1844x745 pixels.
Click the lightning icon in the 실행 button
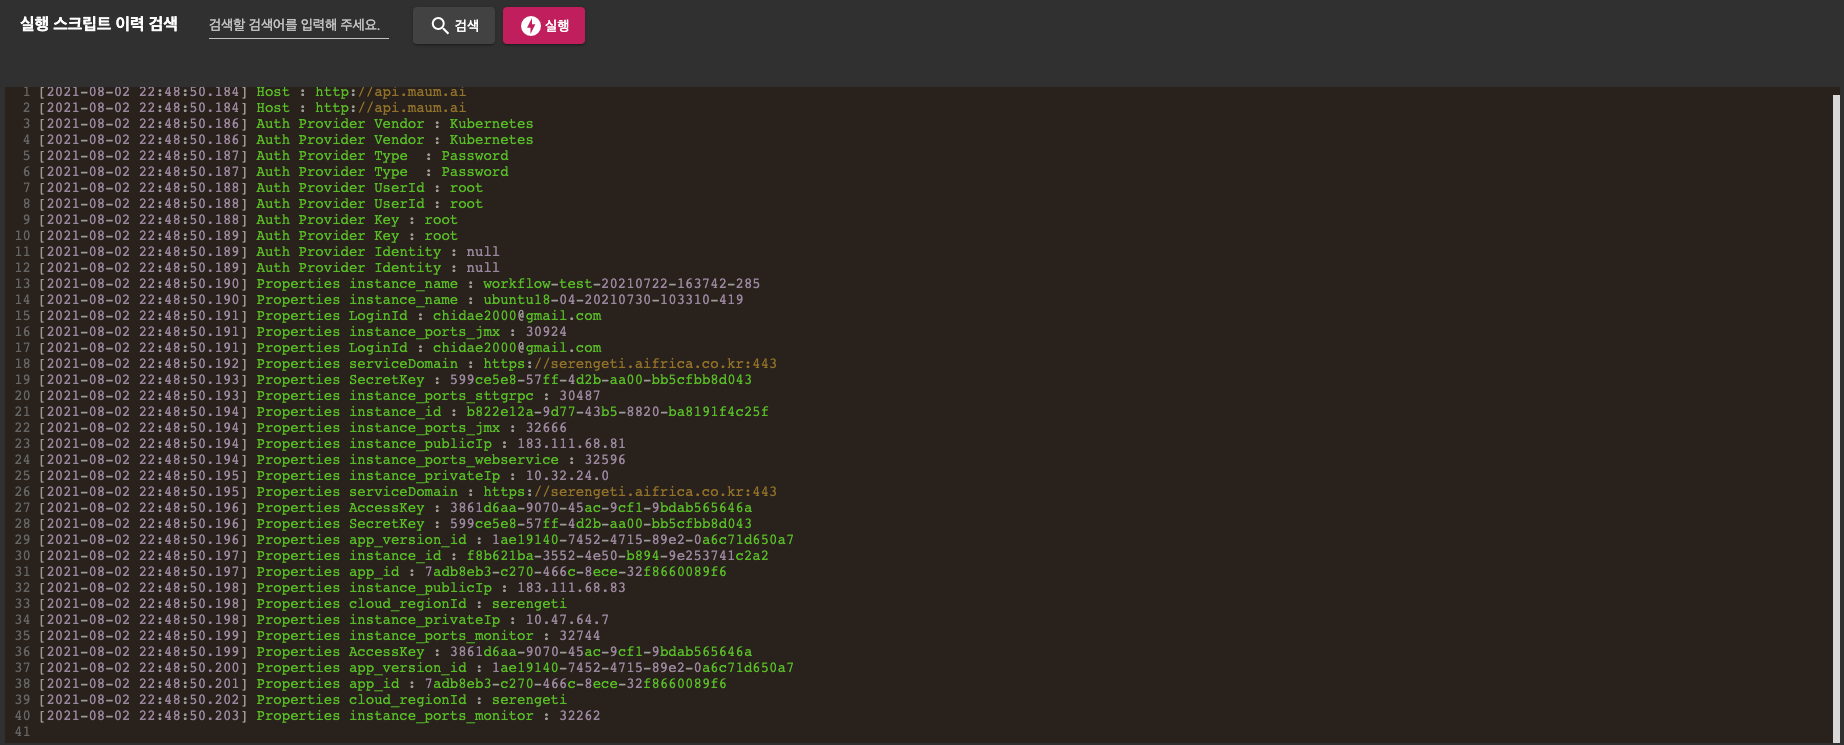(531, 26)
